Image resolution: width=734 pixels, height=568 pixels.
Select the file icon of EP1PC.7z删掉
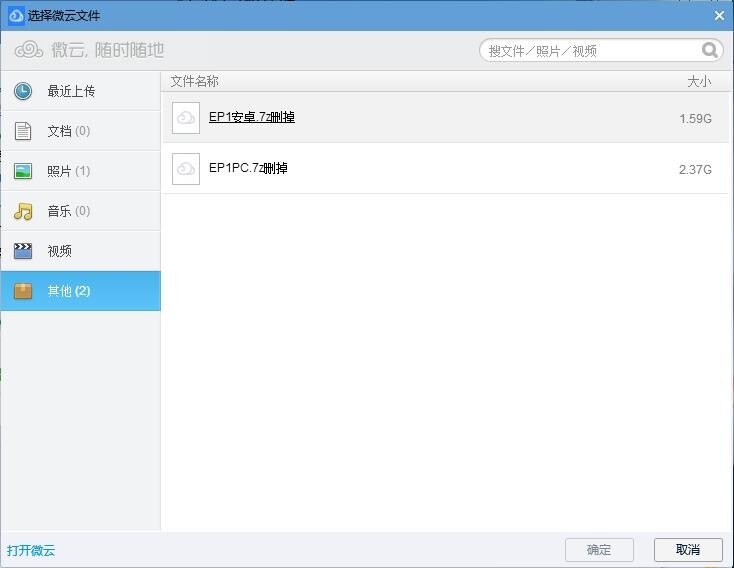point(186,169)
